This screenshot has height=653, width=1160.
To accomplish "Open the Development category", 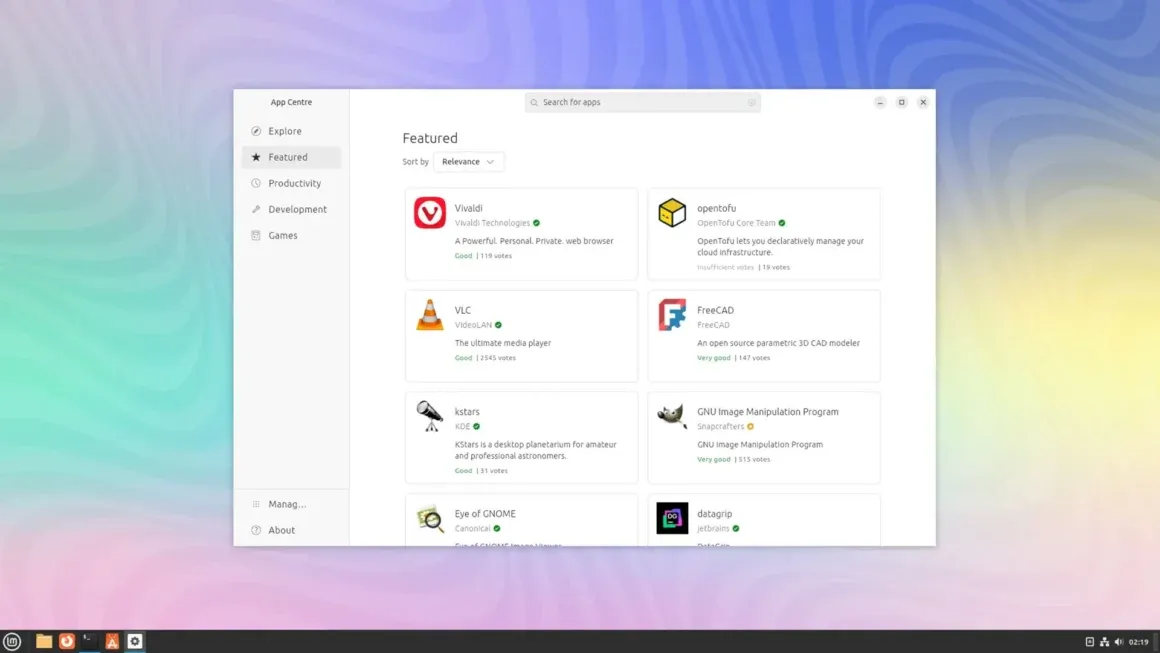I will pyautogui.click(x=291, y=209).
